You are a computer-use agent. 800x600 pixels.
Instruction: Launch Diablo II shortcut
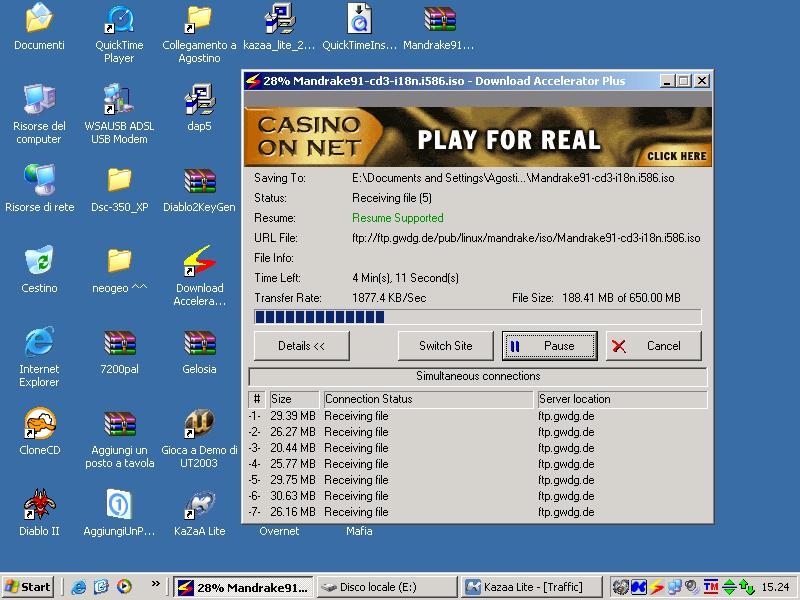(x=39, y=504)
